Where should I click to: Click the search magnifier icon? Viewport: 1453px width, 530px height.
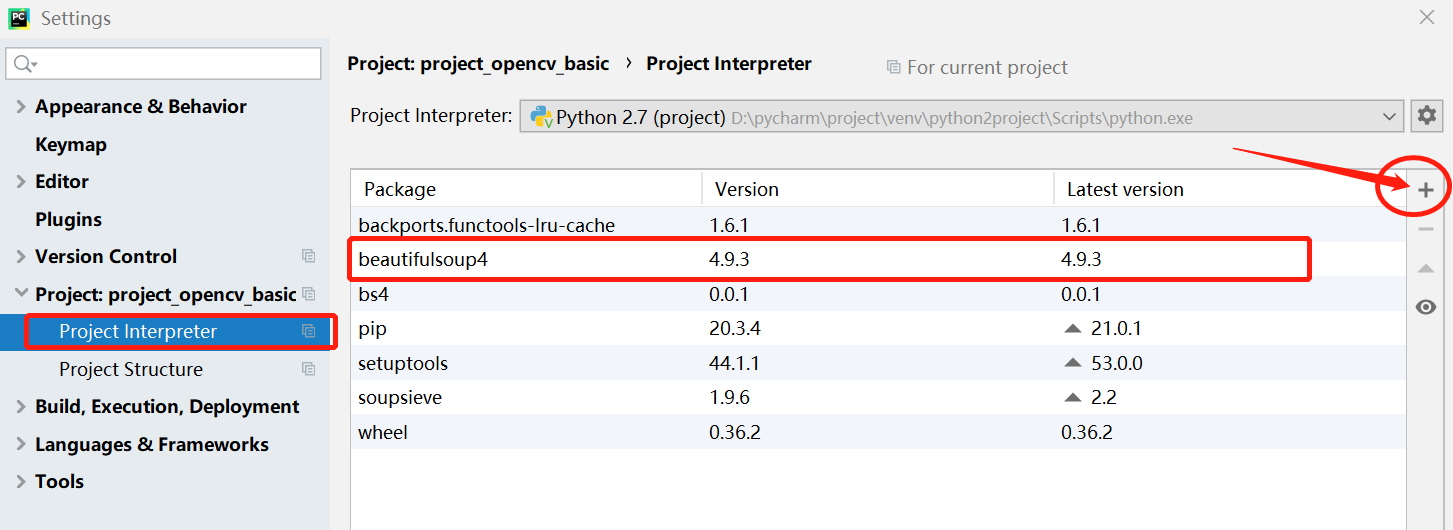(24, 64)
